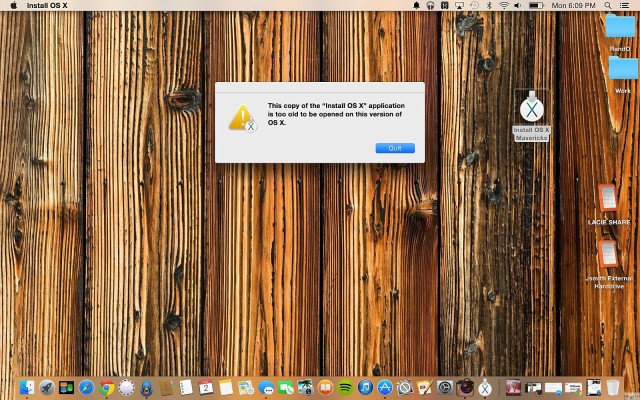Launch Safari from the dock
This screenshot has width=640, height=400.
[87, 387]
